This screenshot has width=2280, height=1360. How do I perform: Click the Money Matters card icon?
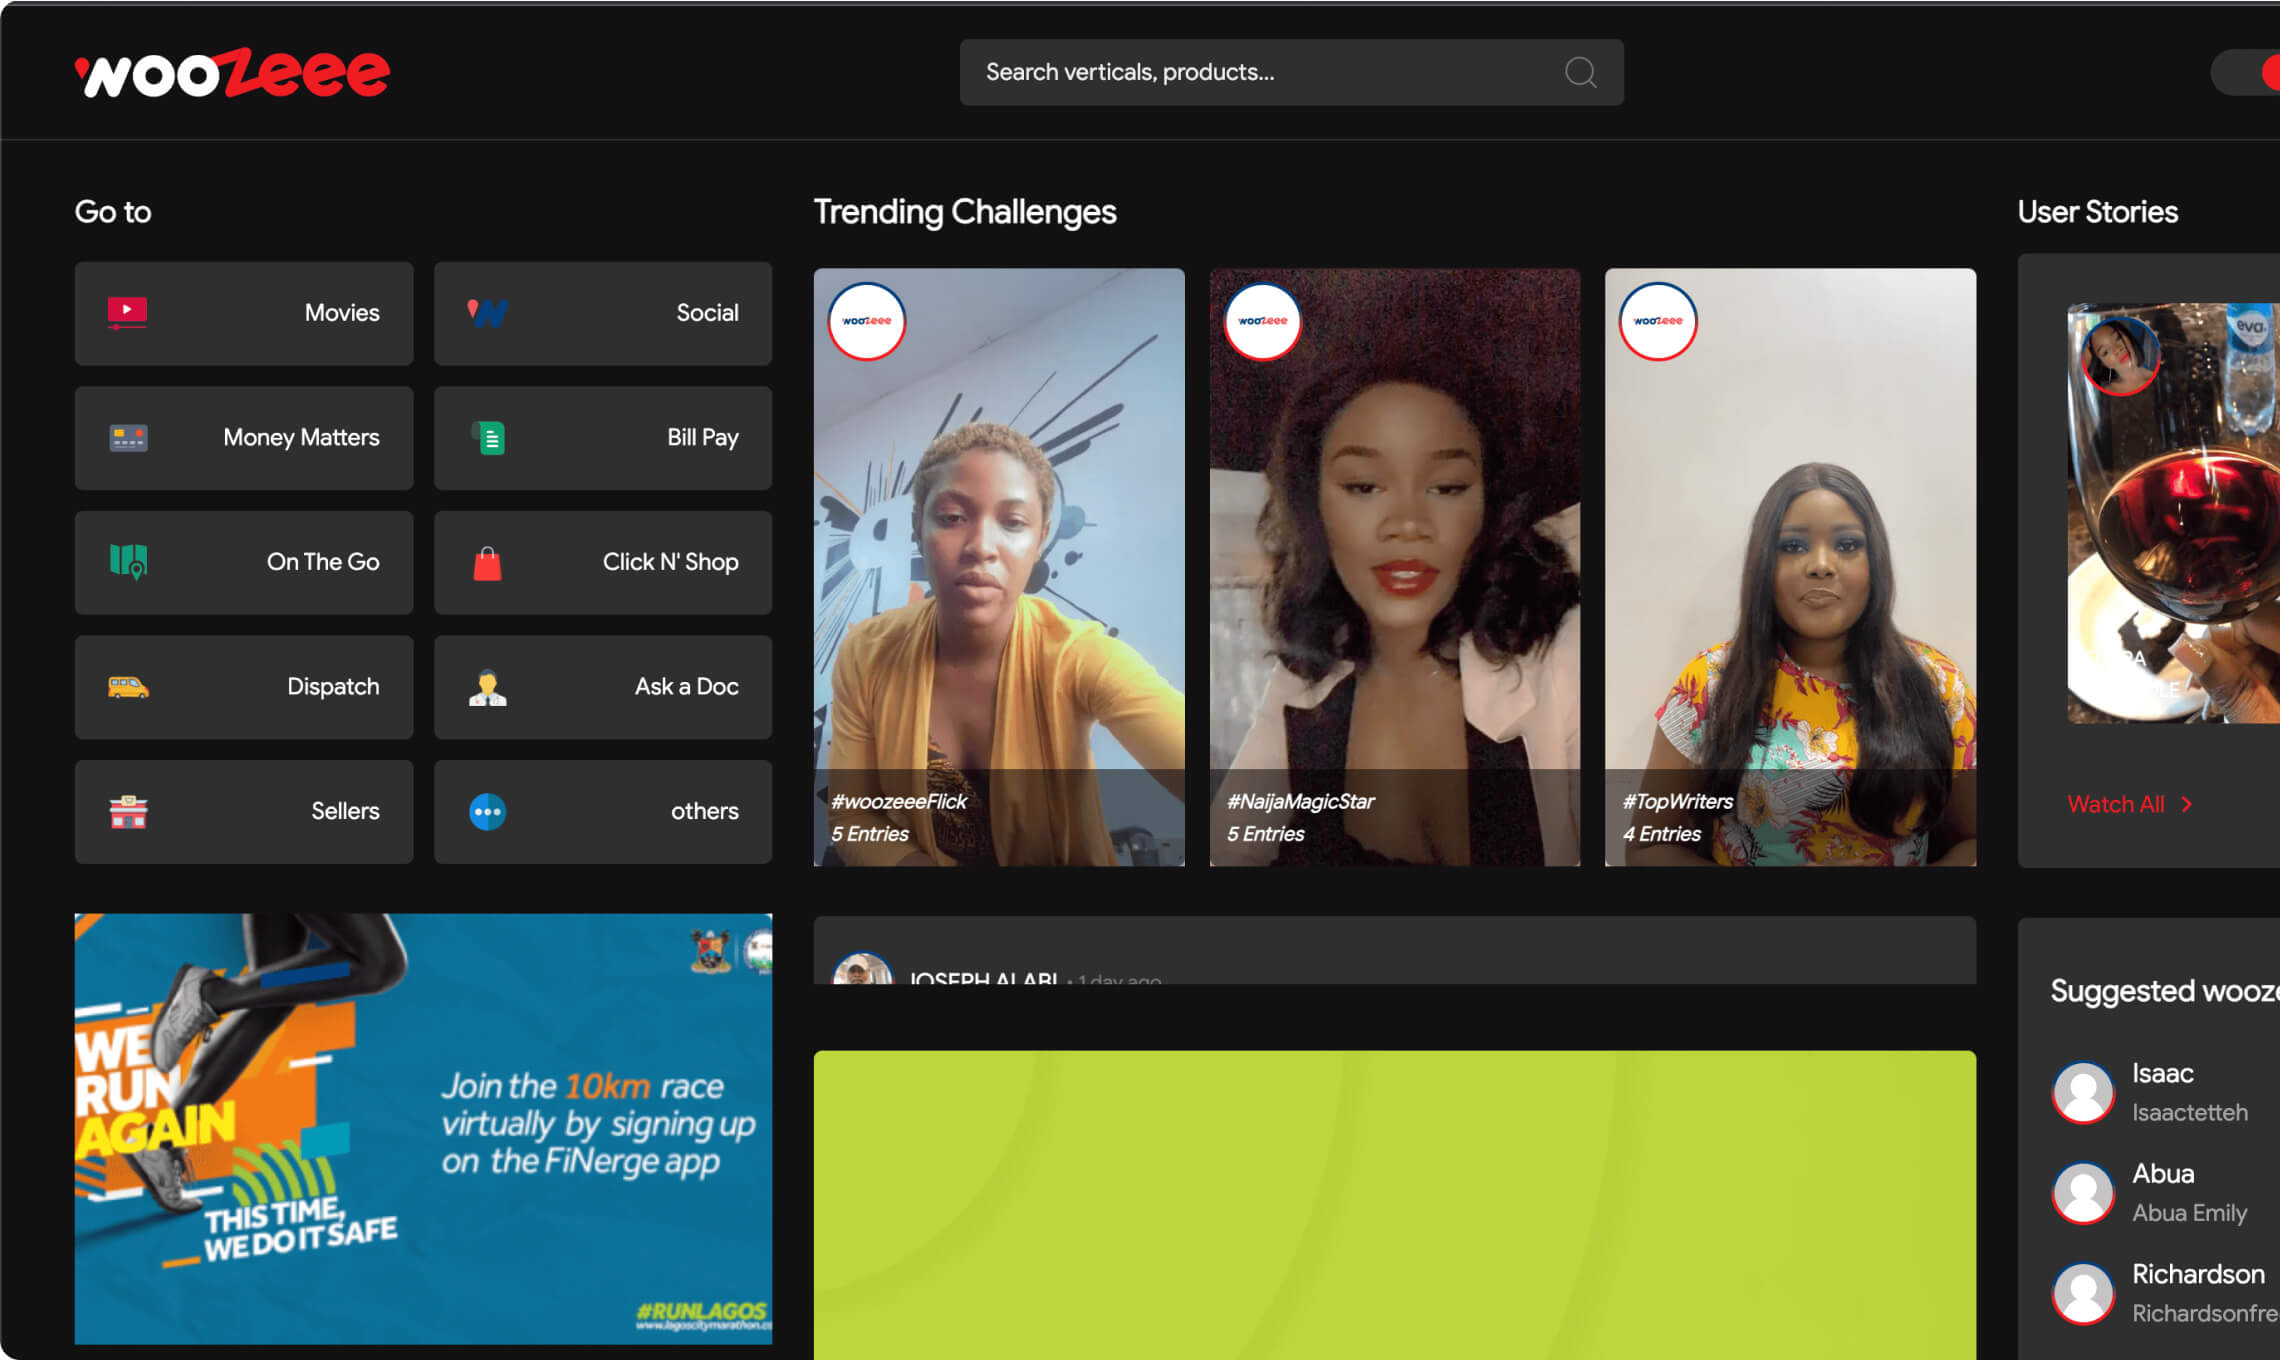tap(128, 437)
